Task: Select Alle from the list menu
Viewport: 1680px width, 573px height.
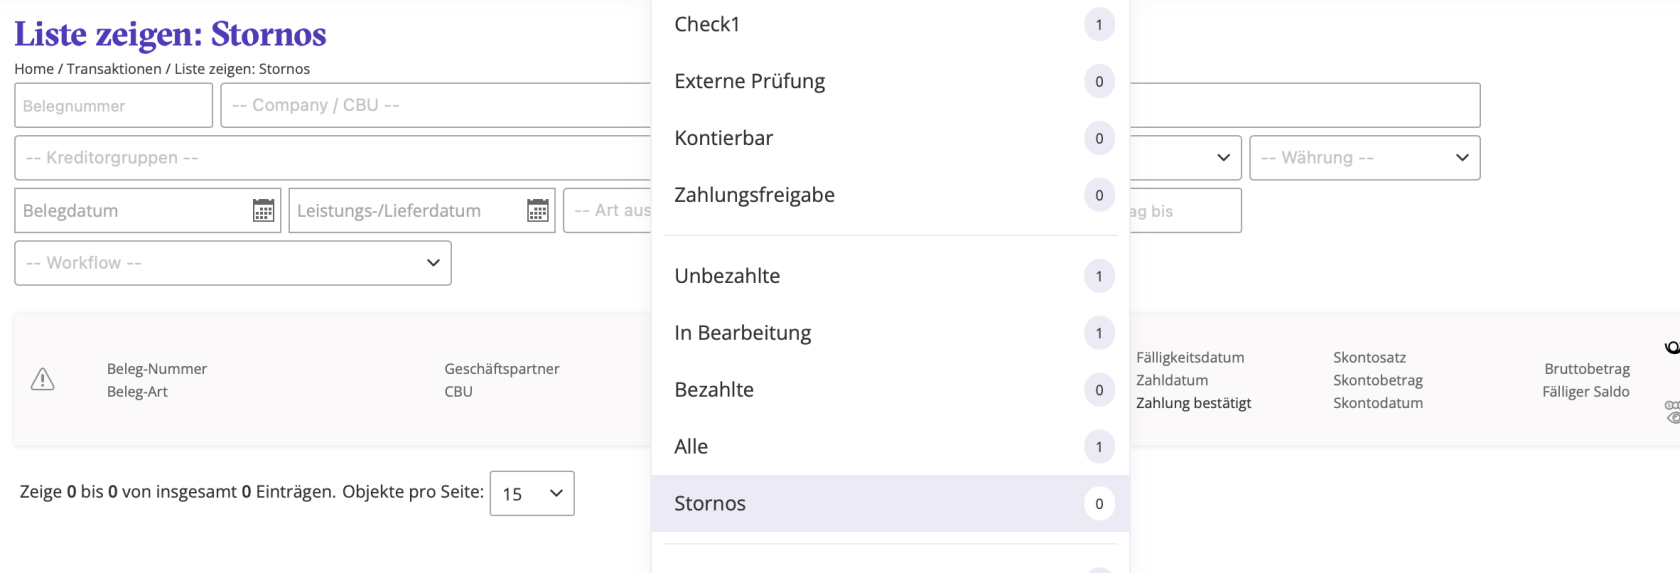Action: [x=890, y=447]
